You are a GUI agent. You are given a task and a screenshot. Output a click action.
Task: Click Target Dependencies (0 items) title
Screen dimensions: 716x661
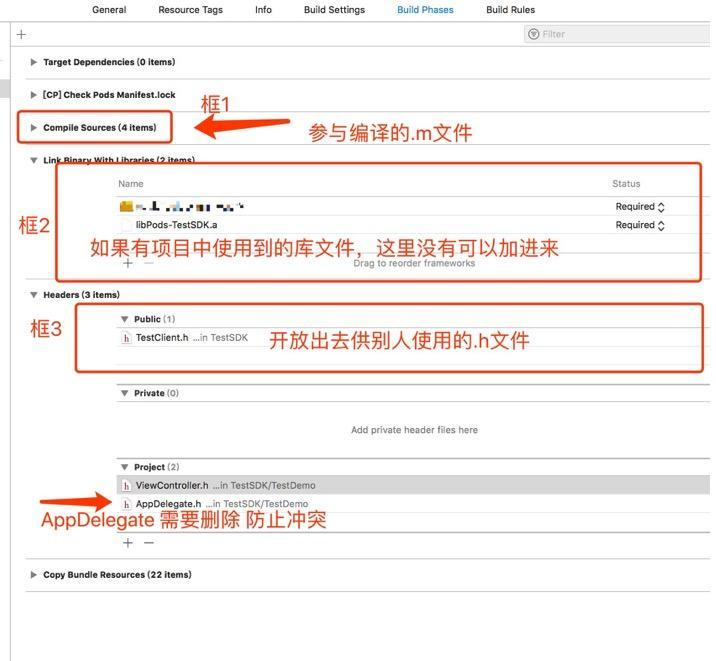point(109,62)
